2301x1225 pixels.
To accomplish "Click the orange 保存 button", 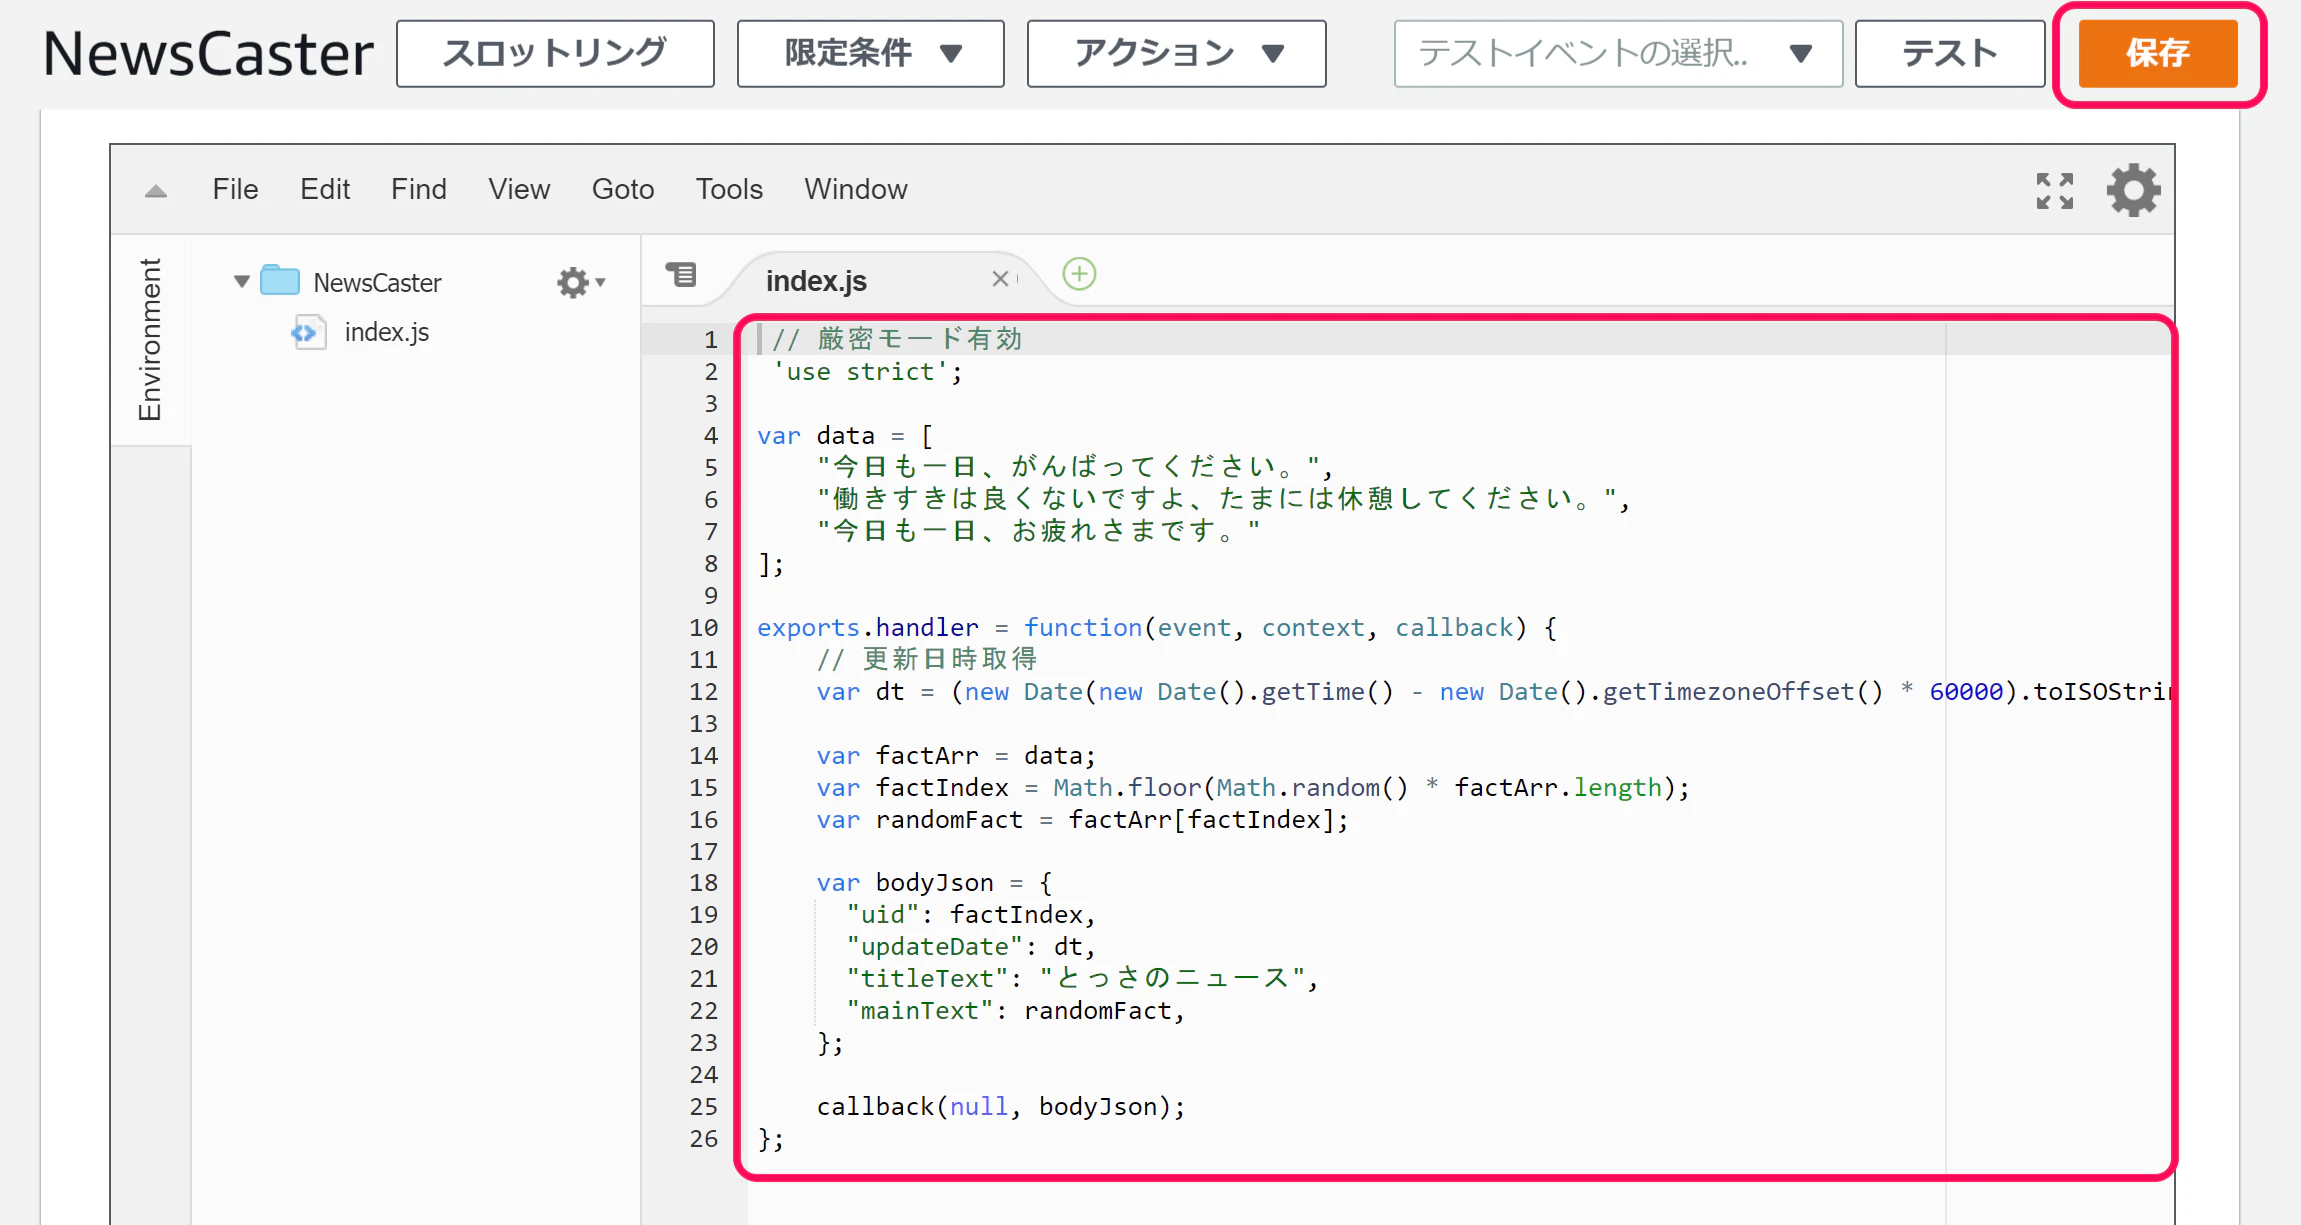I will click(x=2157, y=54).
